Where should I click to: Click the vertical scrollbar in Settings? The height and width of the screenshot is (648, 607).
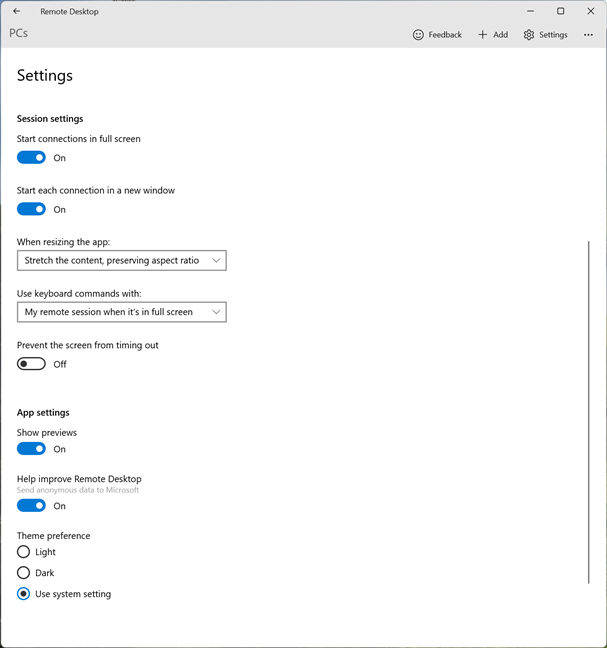coord(589,410)
